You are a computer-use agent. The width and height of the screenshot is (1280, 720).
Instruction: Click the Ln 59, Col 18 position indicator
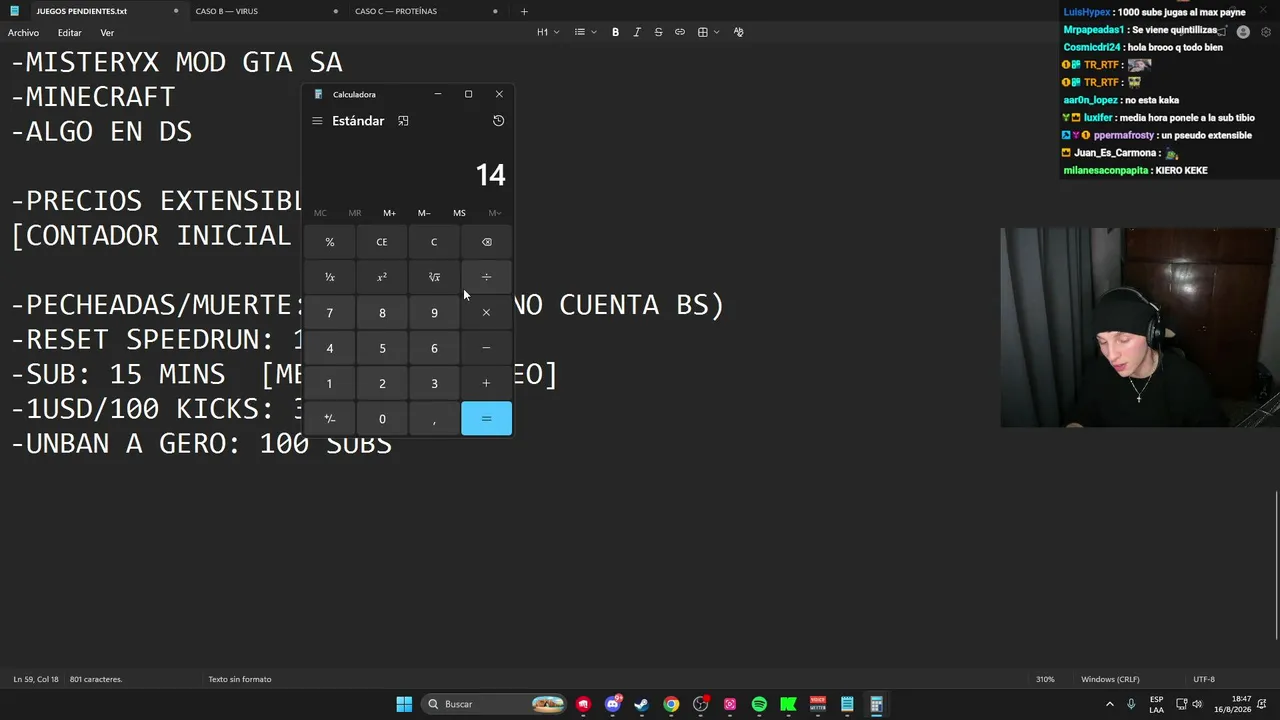click(36, 679)
